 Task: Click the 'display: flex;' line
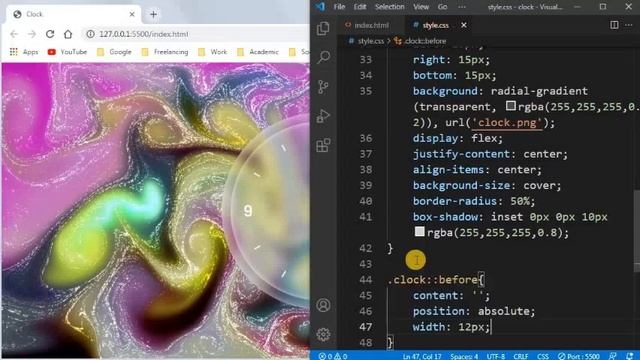pos(458,138)
